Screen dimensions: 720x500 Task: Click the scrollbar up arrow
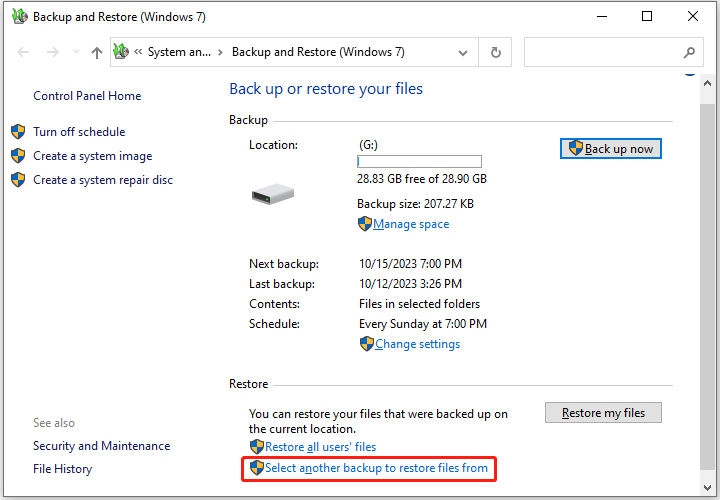coord(707,84)
